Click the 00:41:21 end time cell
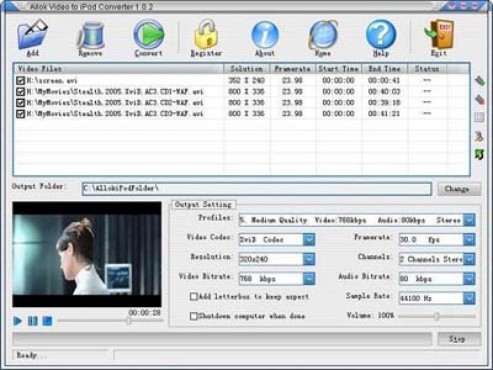Viewport: 493px width, 370px height. pos(384,114)
